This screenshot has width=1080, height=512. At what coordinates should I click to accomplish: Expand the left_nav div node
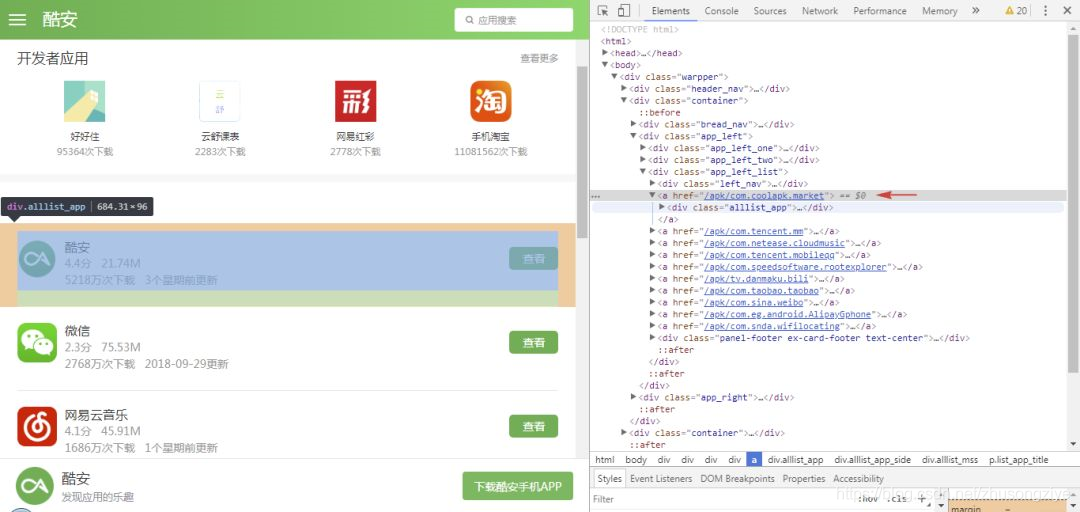[x=653, y=183]
